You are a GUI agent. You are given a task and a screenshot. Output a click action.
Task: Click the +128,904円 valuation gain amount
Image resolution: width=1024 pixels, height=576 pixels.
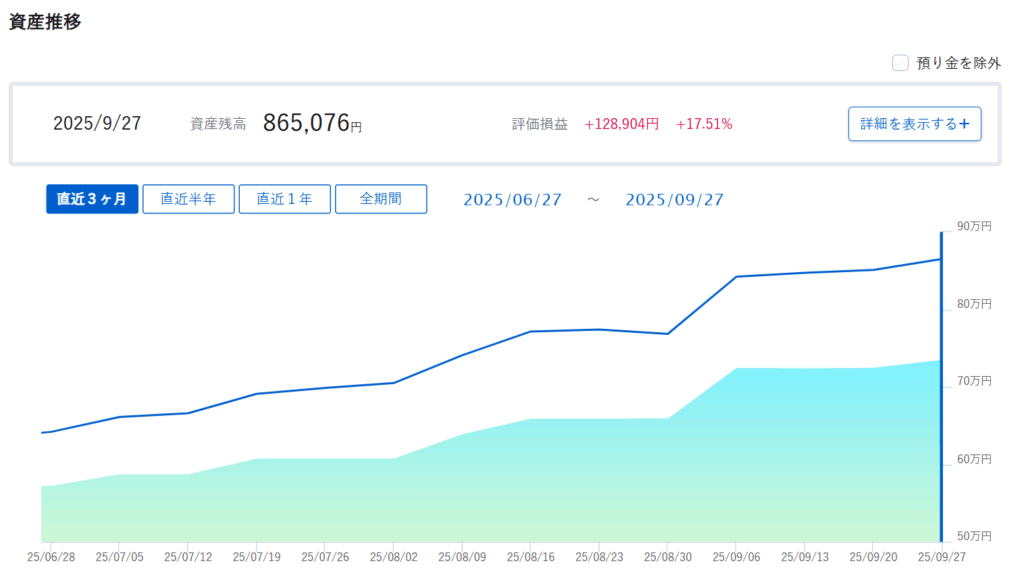[x=621, y=125]
